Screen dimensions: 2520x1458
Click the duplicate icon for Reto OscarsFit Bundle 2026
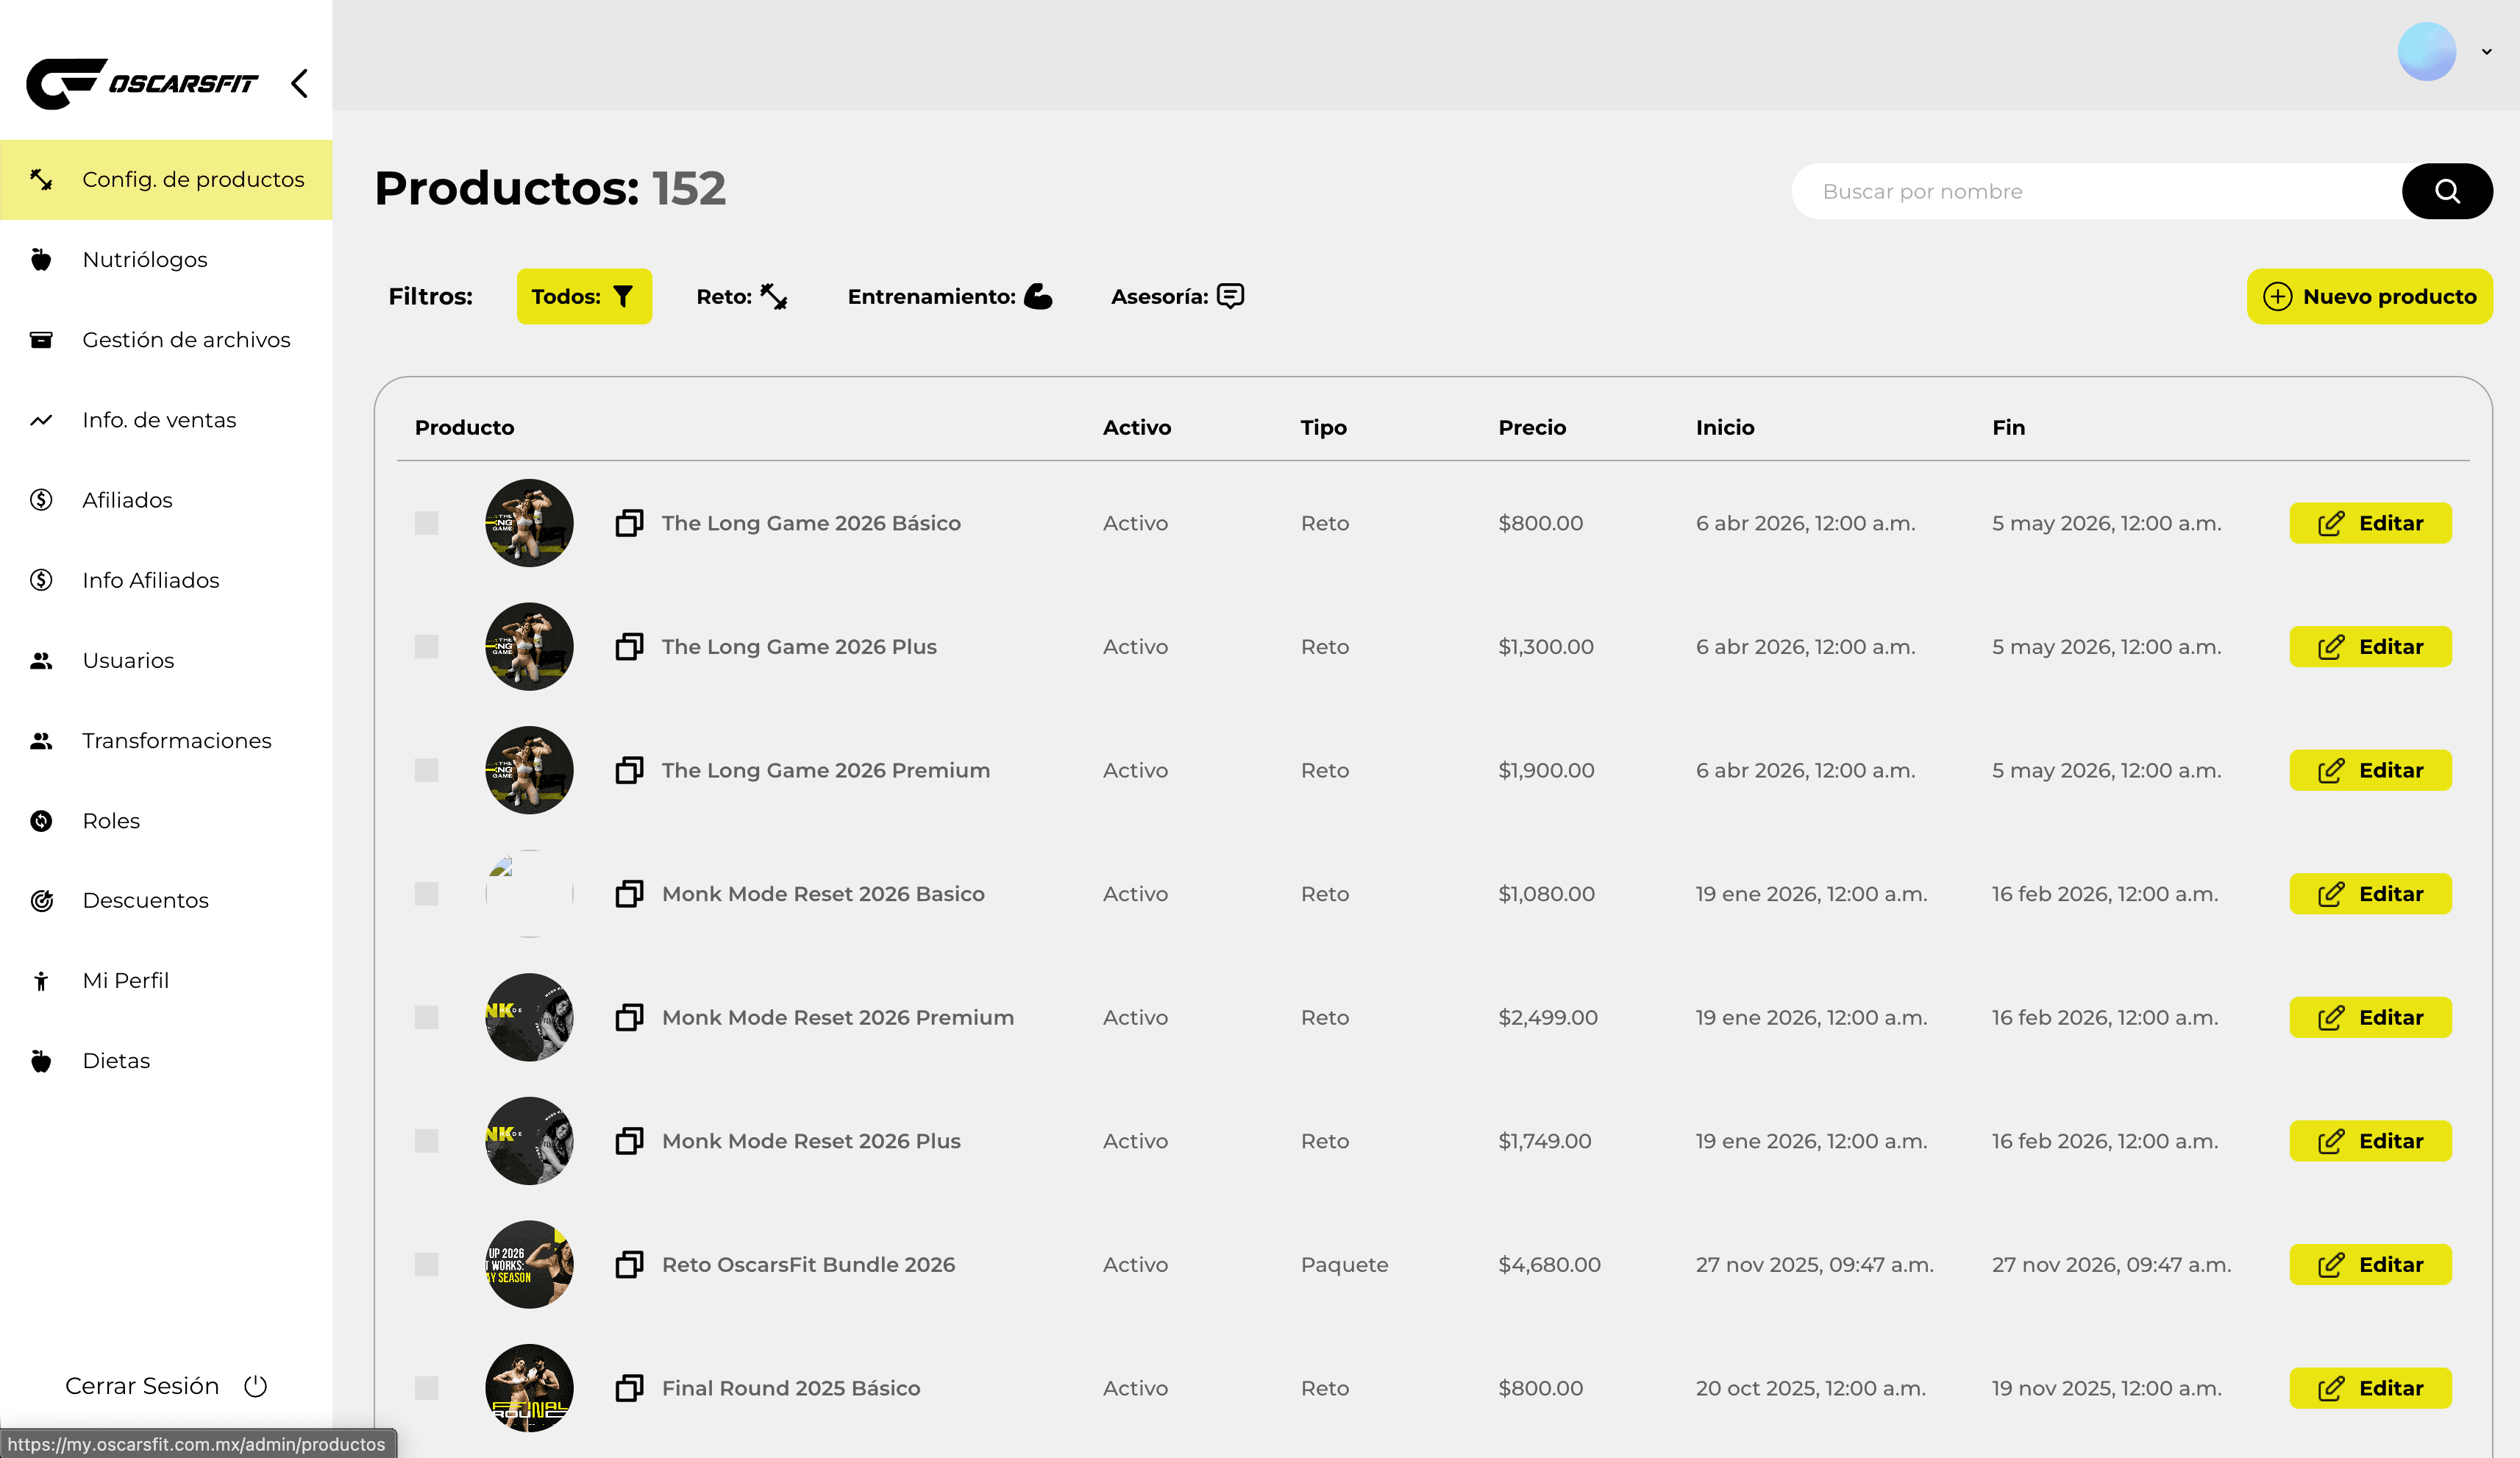tap(629, 1264)
